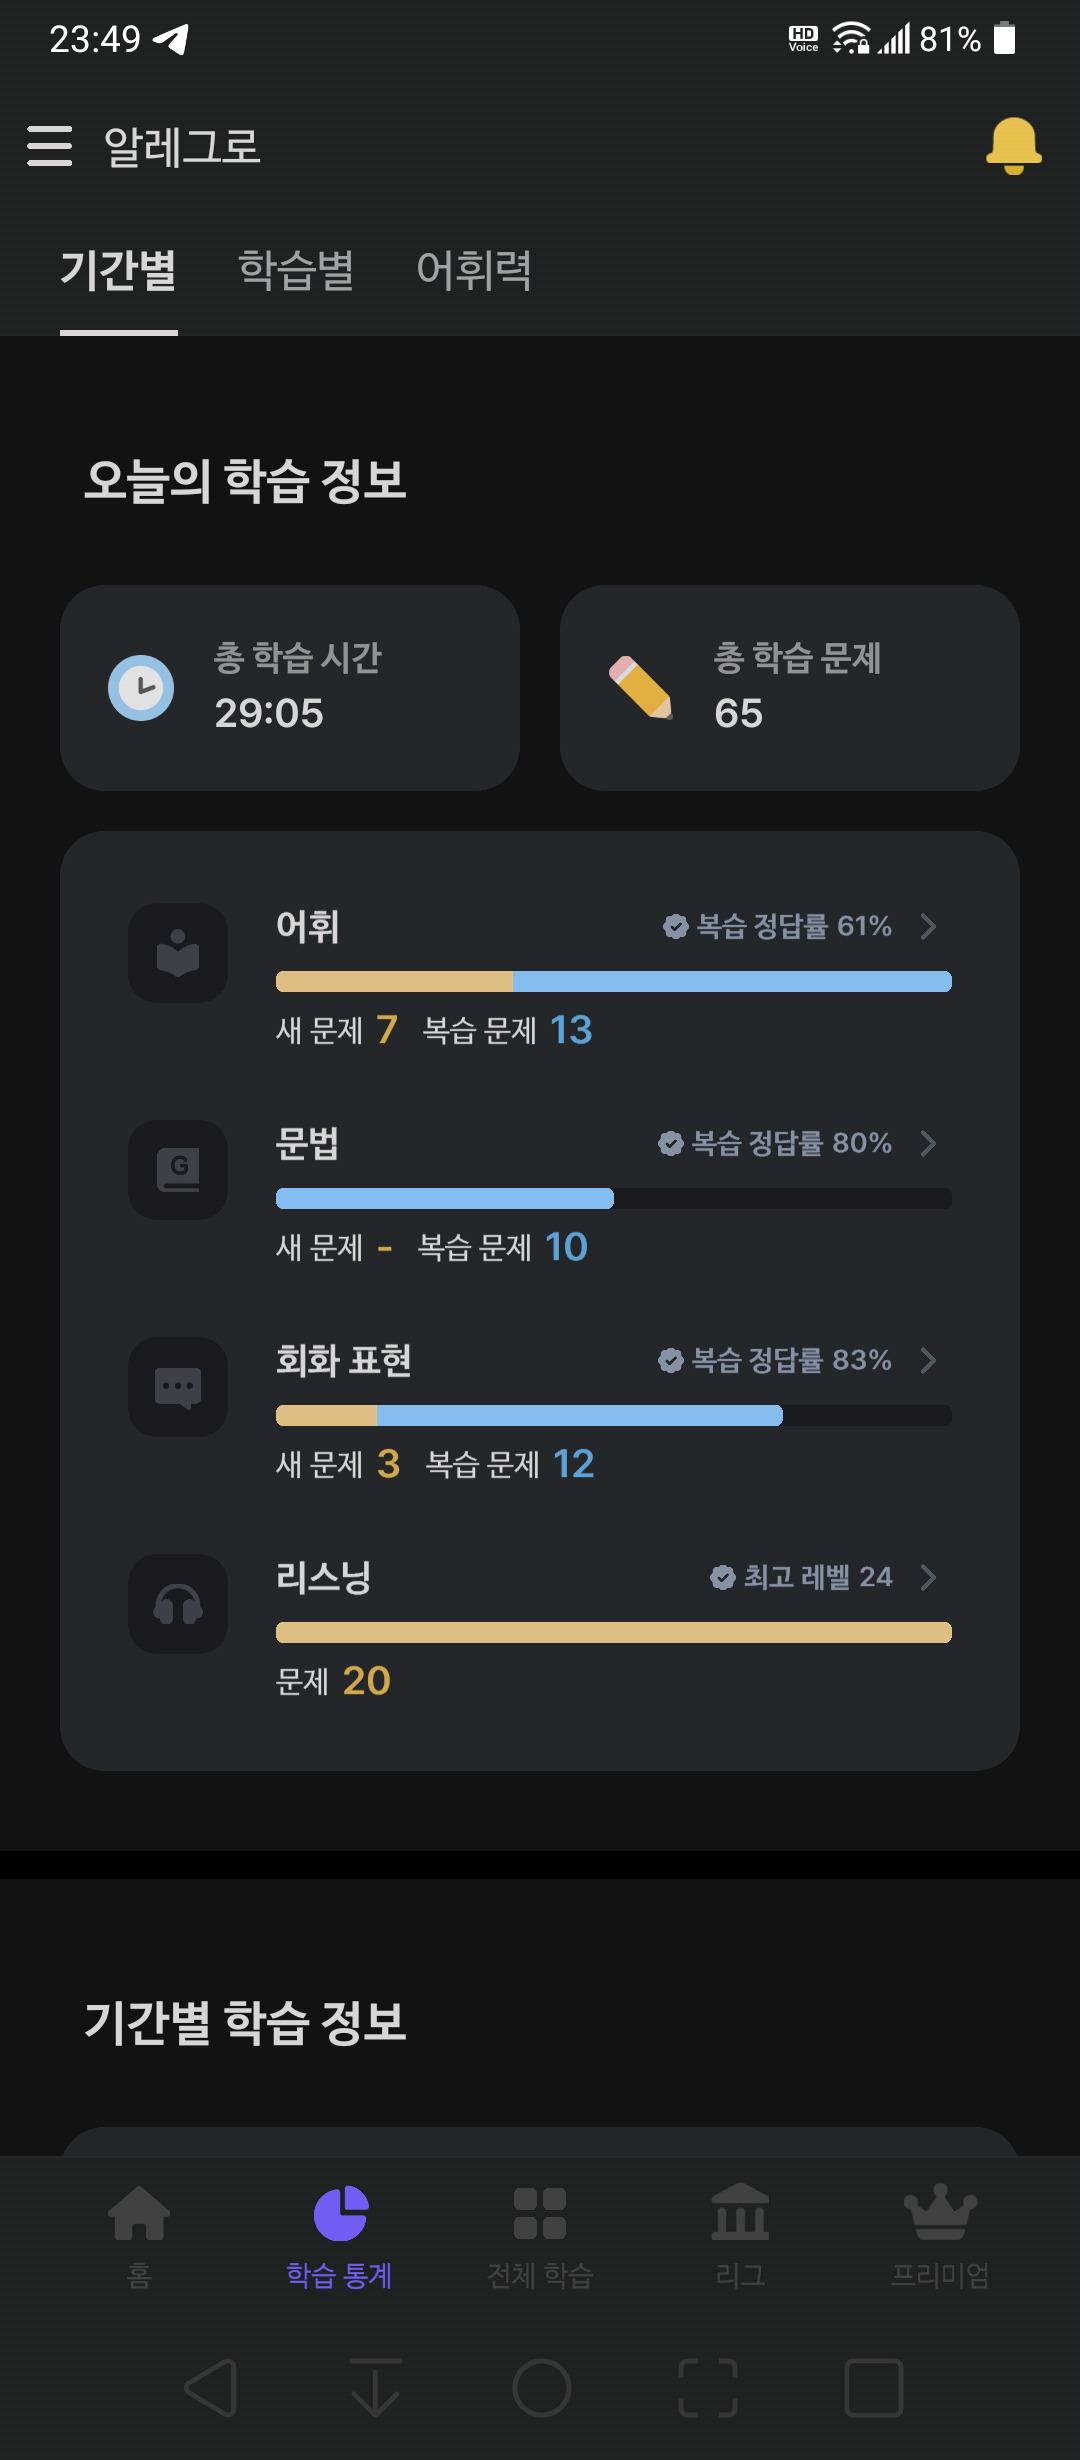Tap the vocabulary book icon
Image resolution: width=1080 pixels, height=2460 pixels.
point(178,953)
